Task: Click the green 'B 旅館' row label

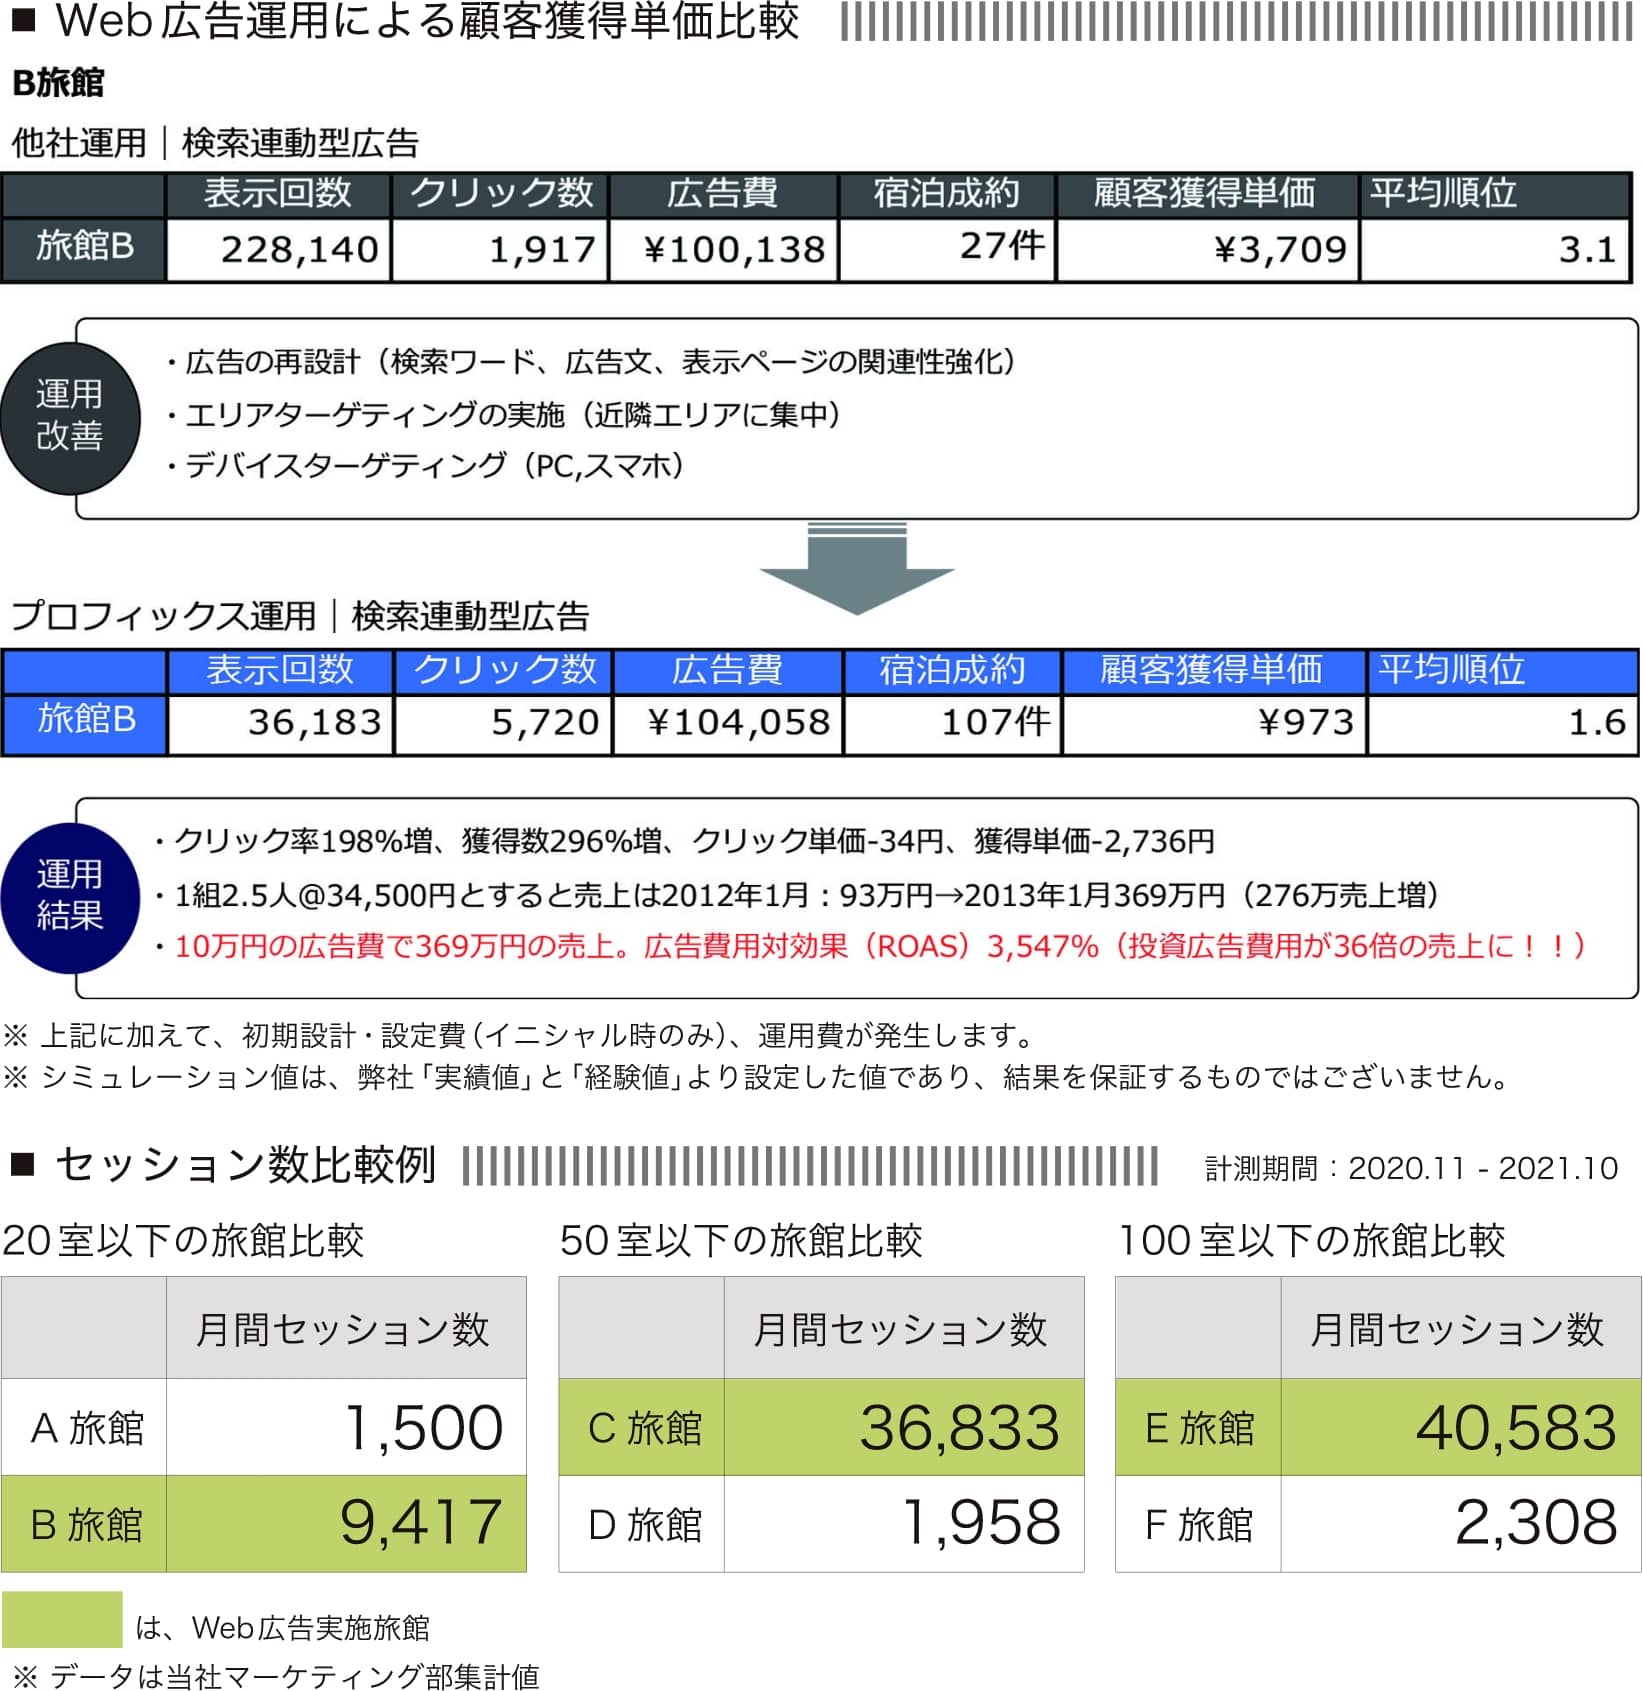Action: tap(84, 1525)
